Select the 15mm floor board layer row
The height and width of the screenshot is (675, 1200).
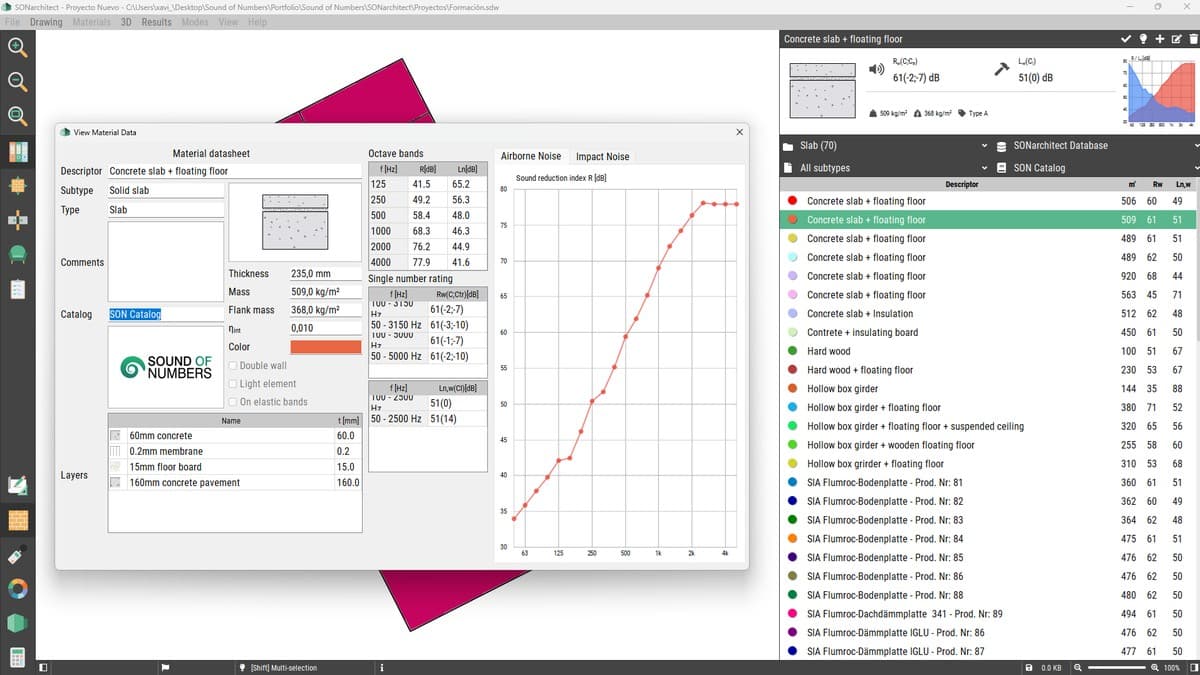[x=234, y=467]
